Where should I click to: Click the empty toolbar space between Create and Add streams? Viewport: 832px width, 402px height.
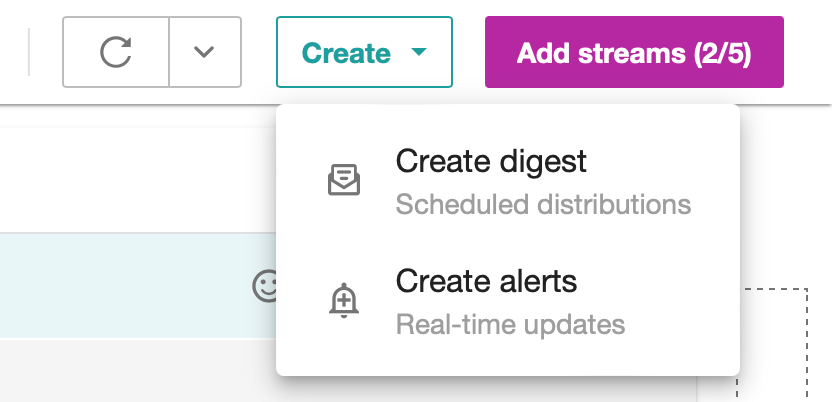pyautogui.click(x=469, y=52)
